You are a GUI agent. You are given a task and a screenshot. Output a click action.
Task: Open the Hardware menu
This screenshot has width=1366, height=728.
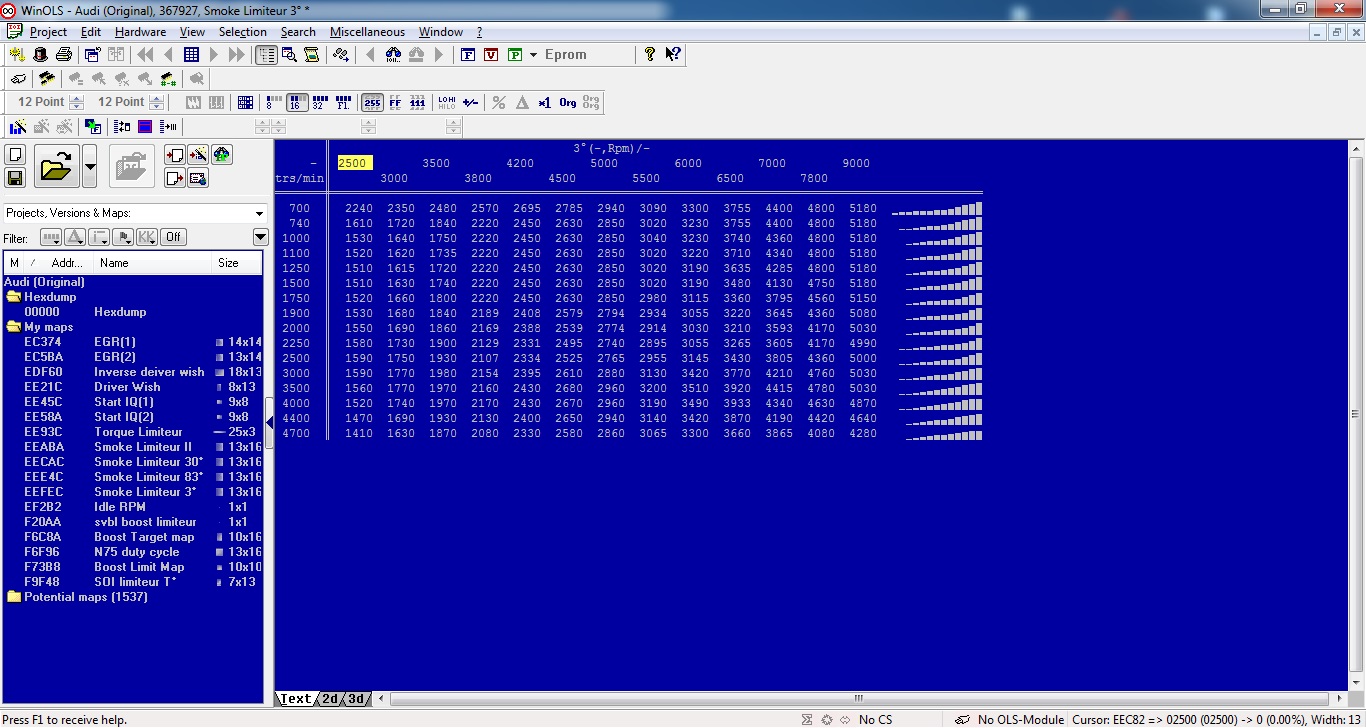coord(140,32)
